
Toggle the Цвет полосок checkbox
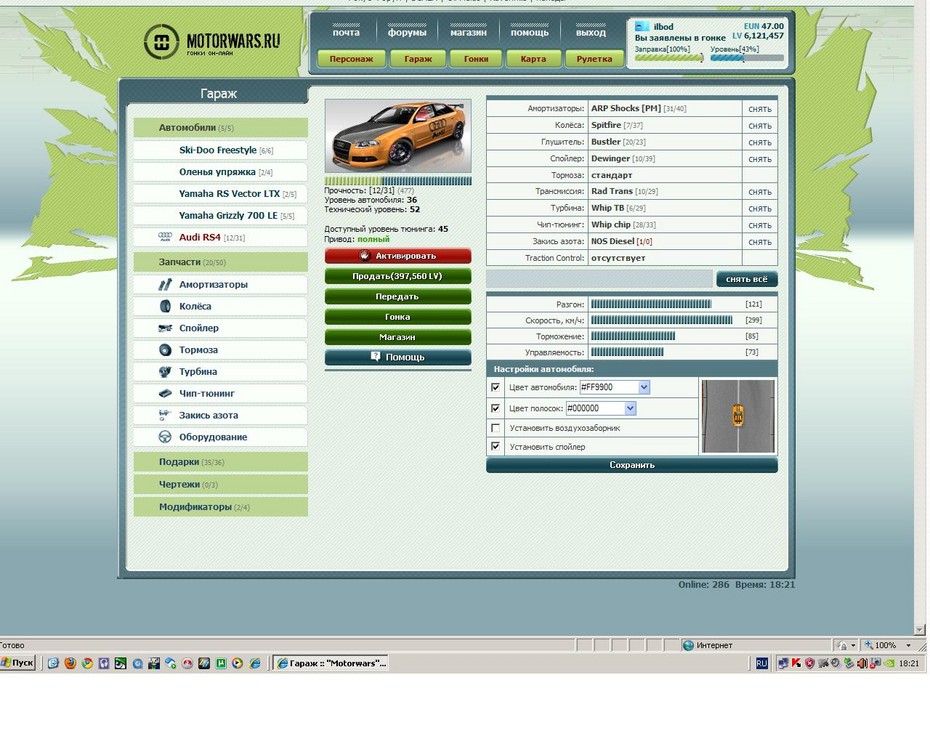pos(496,408)
